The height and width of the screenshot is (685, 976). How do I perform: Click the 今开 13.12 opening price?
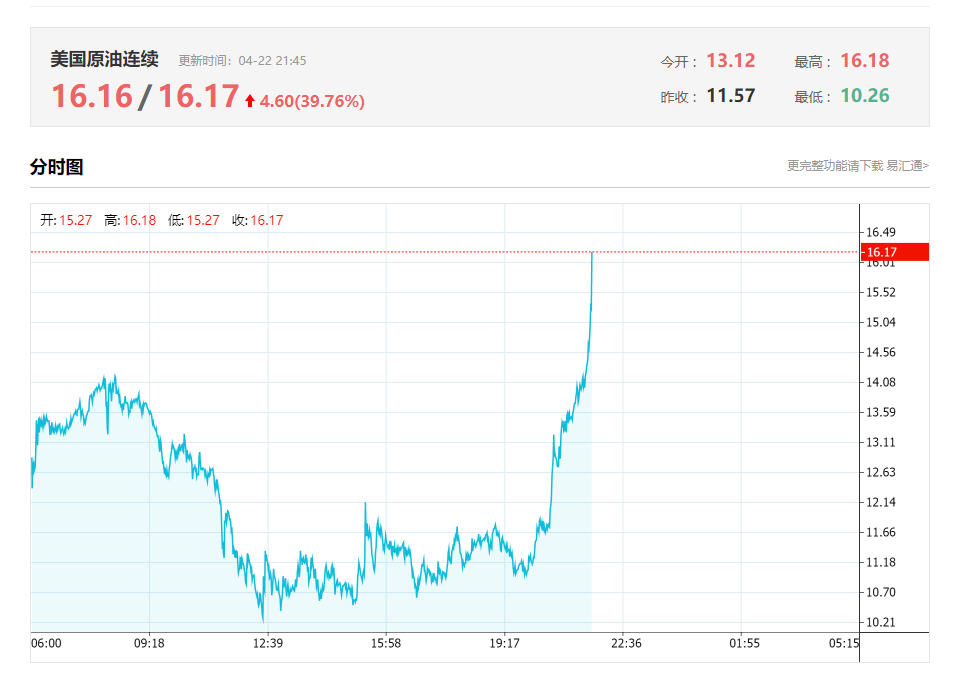(730, 61)
